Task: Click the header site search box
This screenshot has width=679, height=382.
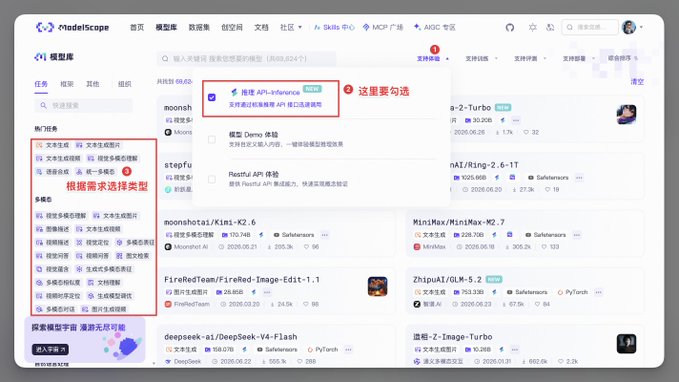Action: (590, 27)
